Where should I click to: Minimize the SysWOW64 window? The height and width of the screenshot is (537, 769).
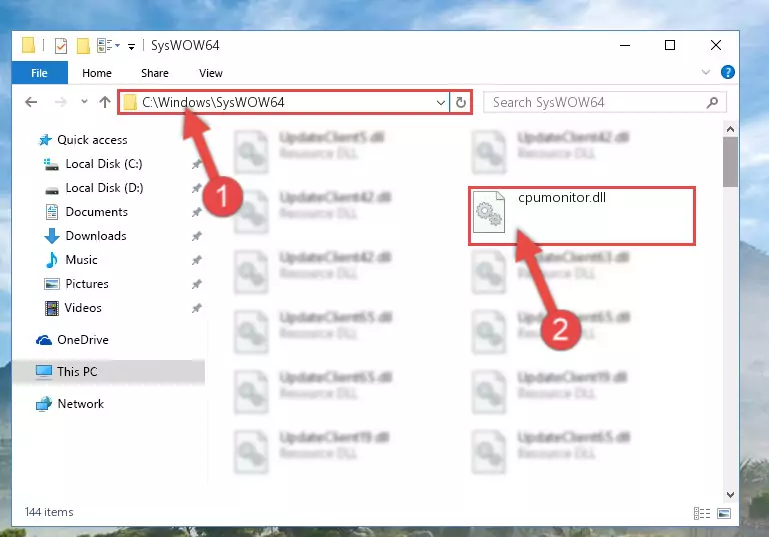pyautogui.click(x=625, y=45)
